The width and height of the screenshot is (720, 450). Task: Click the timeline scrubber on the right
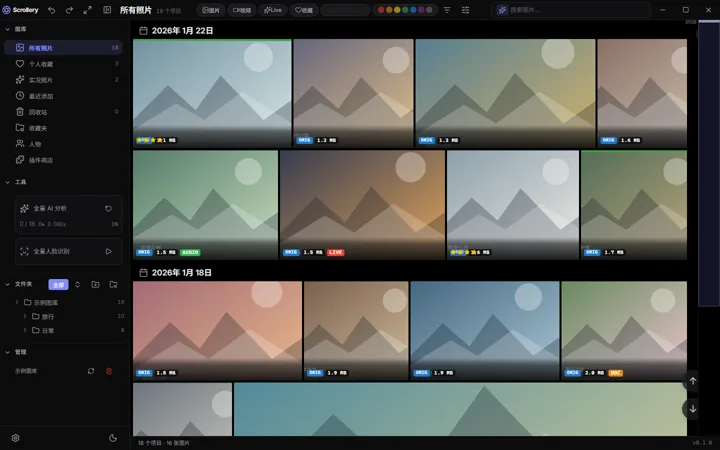point(709,165)
